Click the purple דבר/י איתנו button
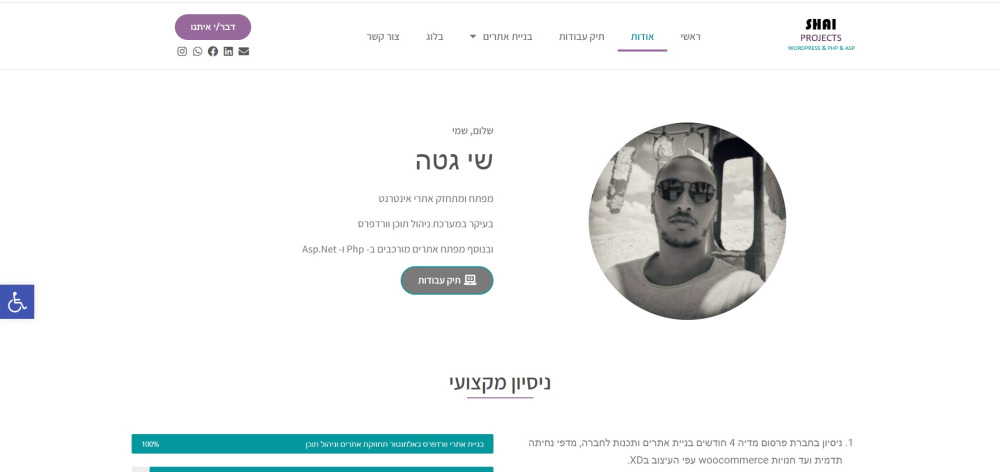The width and height of the screenshot is (1000, 472). pyautogui.click(x=213, y=27)
